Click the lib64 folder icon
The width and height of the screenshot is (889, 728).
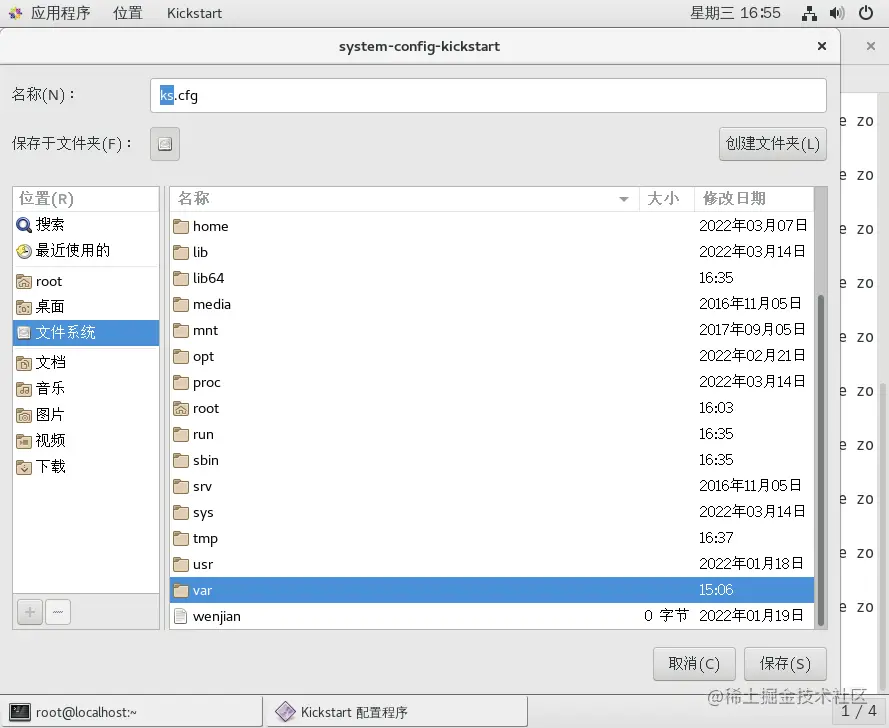[x=181, y=278]
